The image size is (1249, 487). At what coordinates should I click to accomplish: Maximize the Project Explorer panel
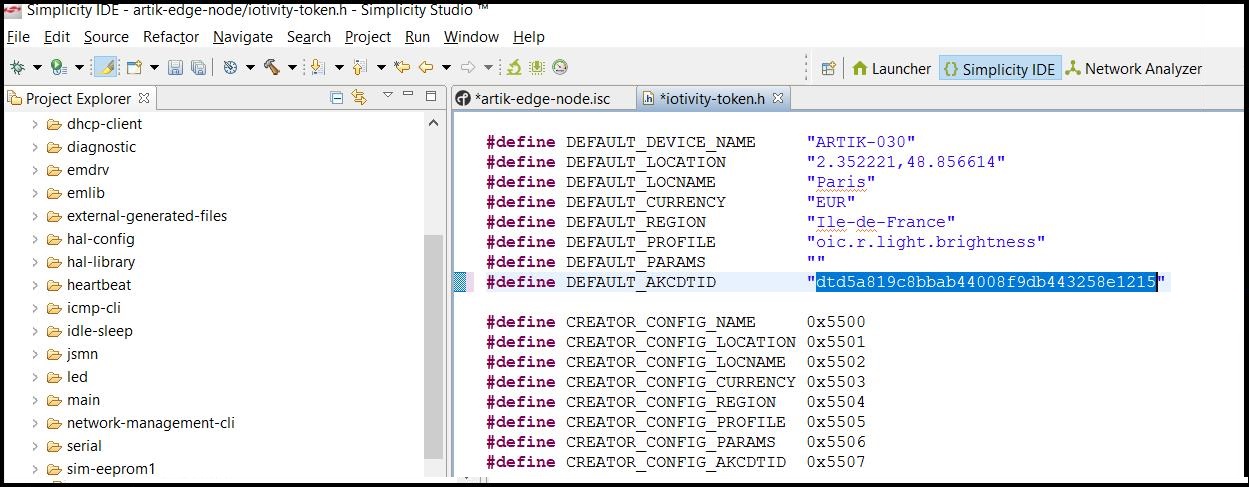click(431, 96)
